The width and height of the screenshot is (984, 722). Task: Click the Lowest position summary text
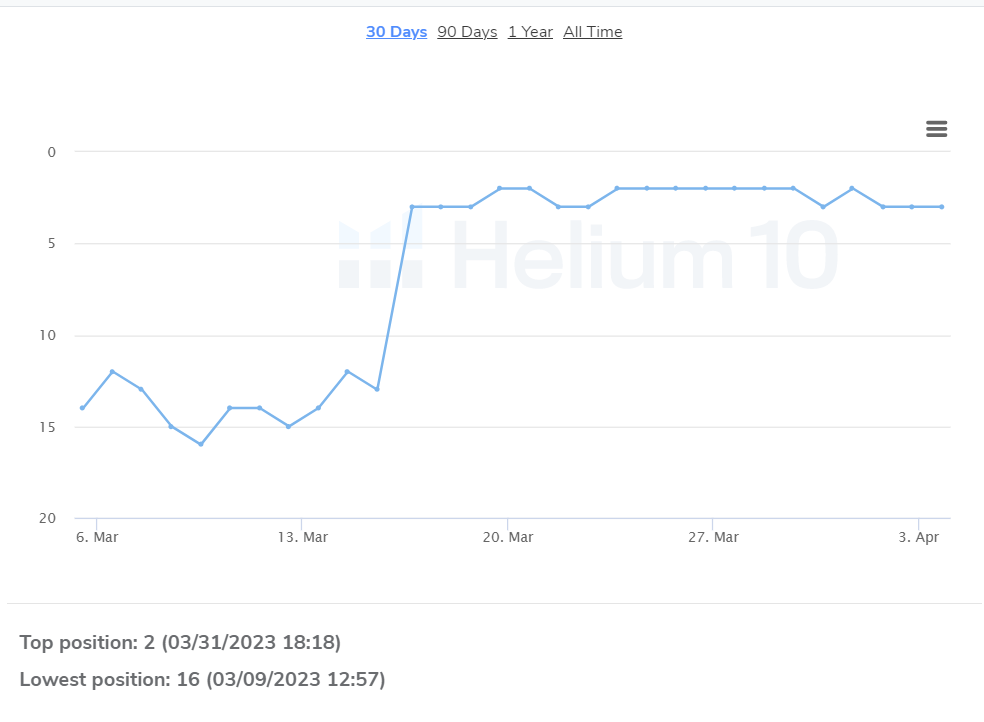click(x=202, y=679)
